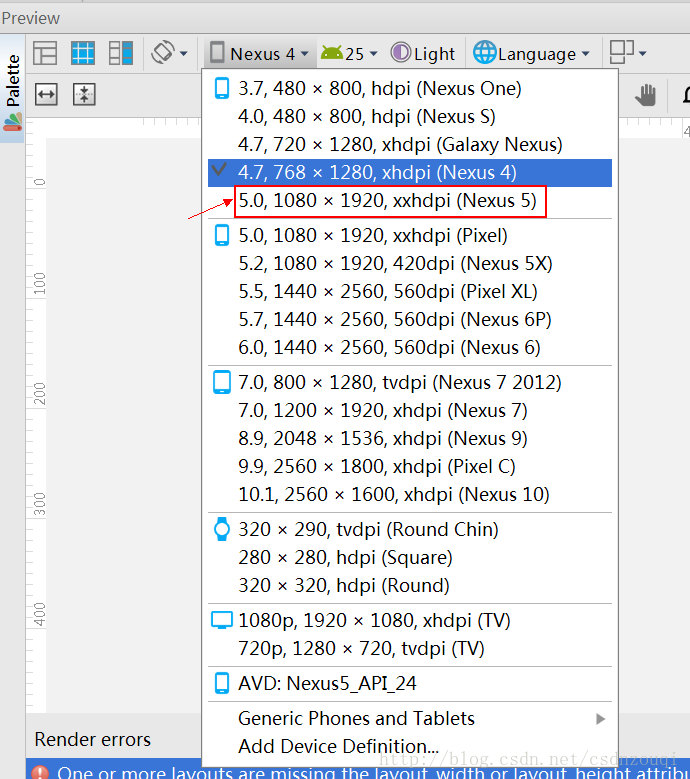690x779 pixels.
Task: Choose 5.7, 1440 × 2560 Nexus 6P
Action: 410,319
